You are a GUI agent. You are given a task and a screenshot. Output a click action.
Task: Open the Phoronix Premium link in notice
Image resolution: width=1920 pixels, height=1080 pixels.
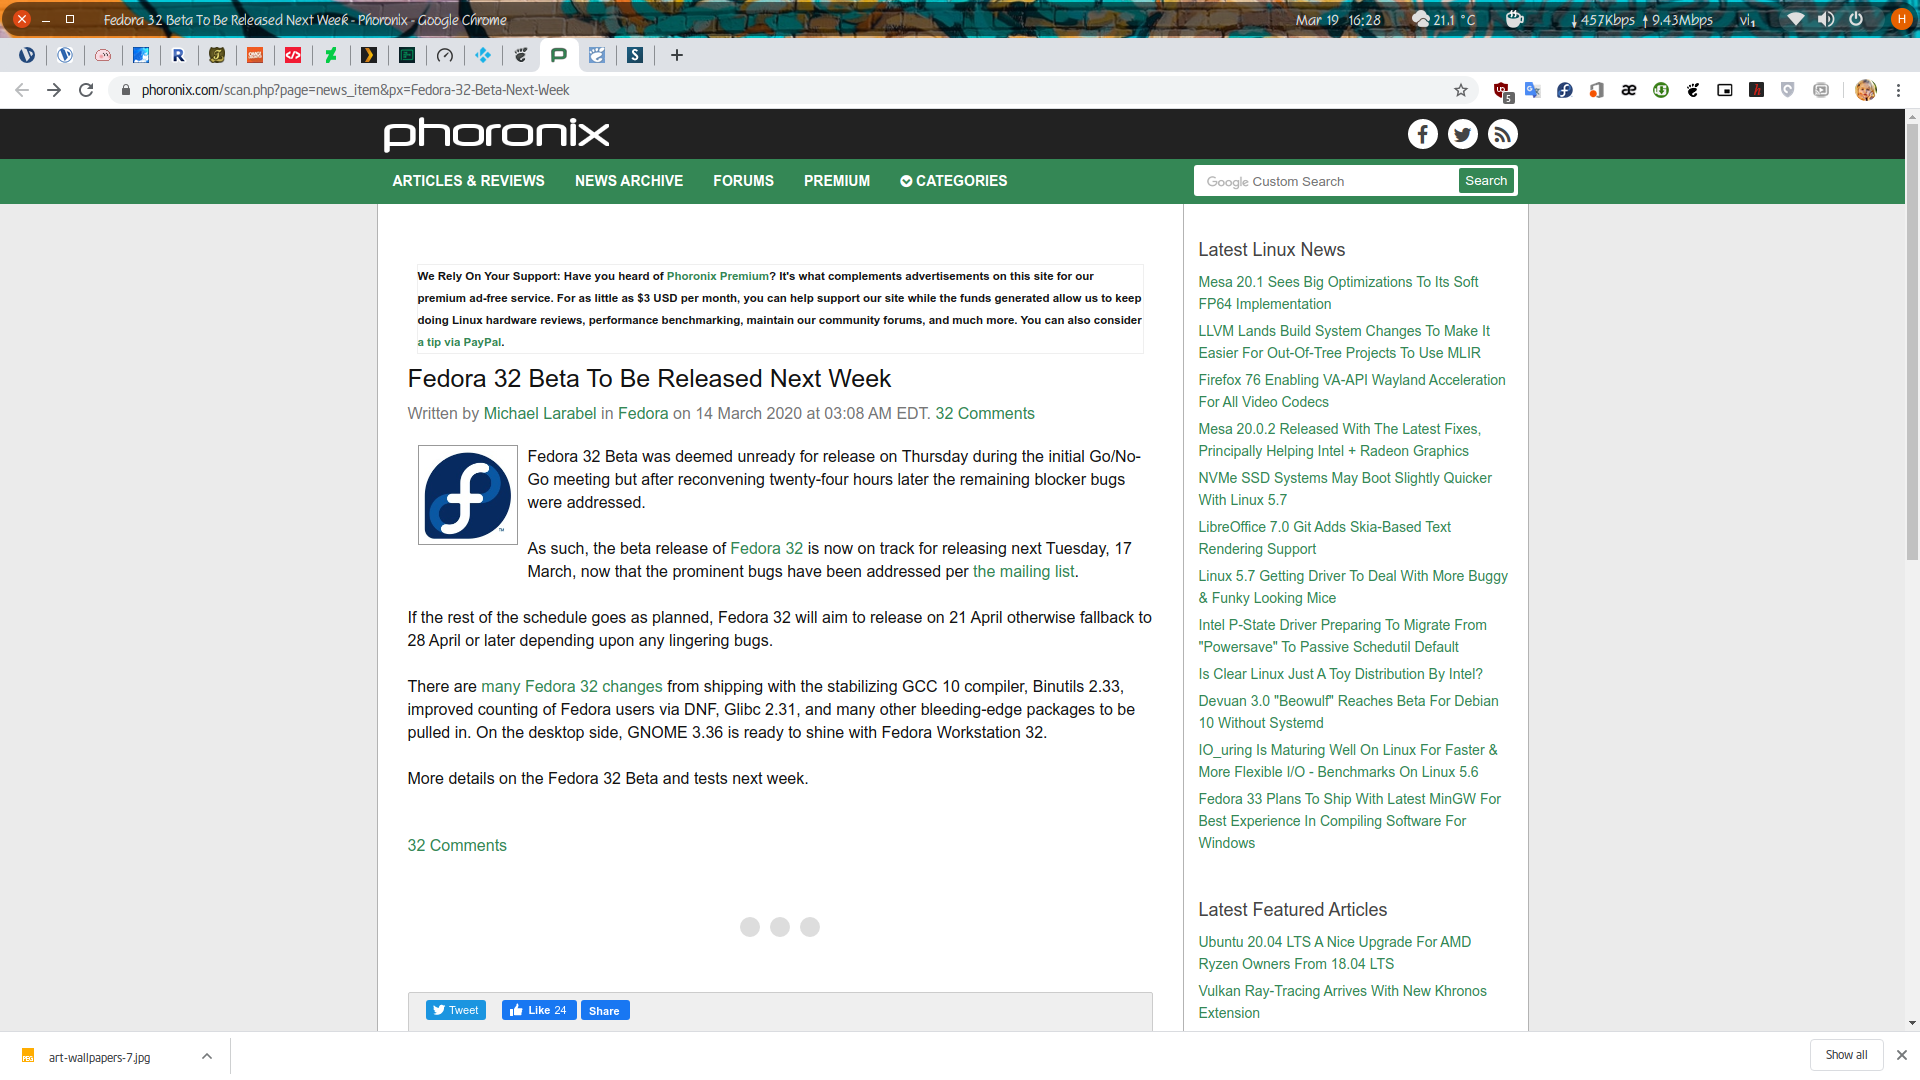pos(718,276)
